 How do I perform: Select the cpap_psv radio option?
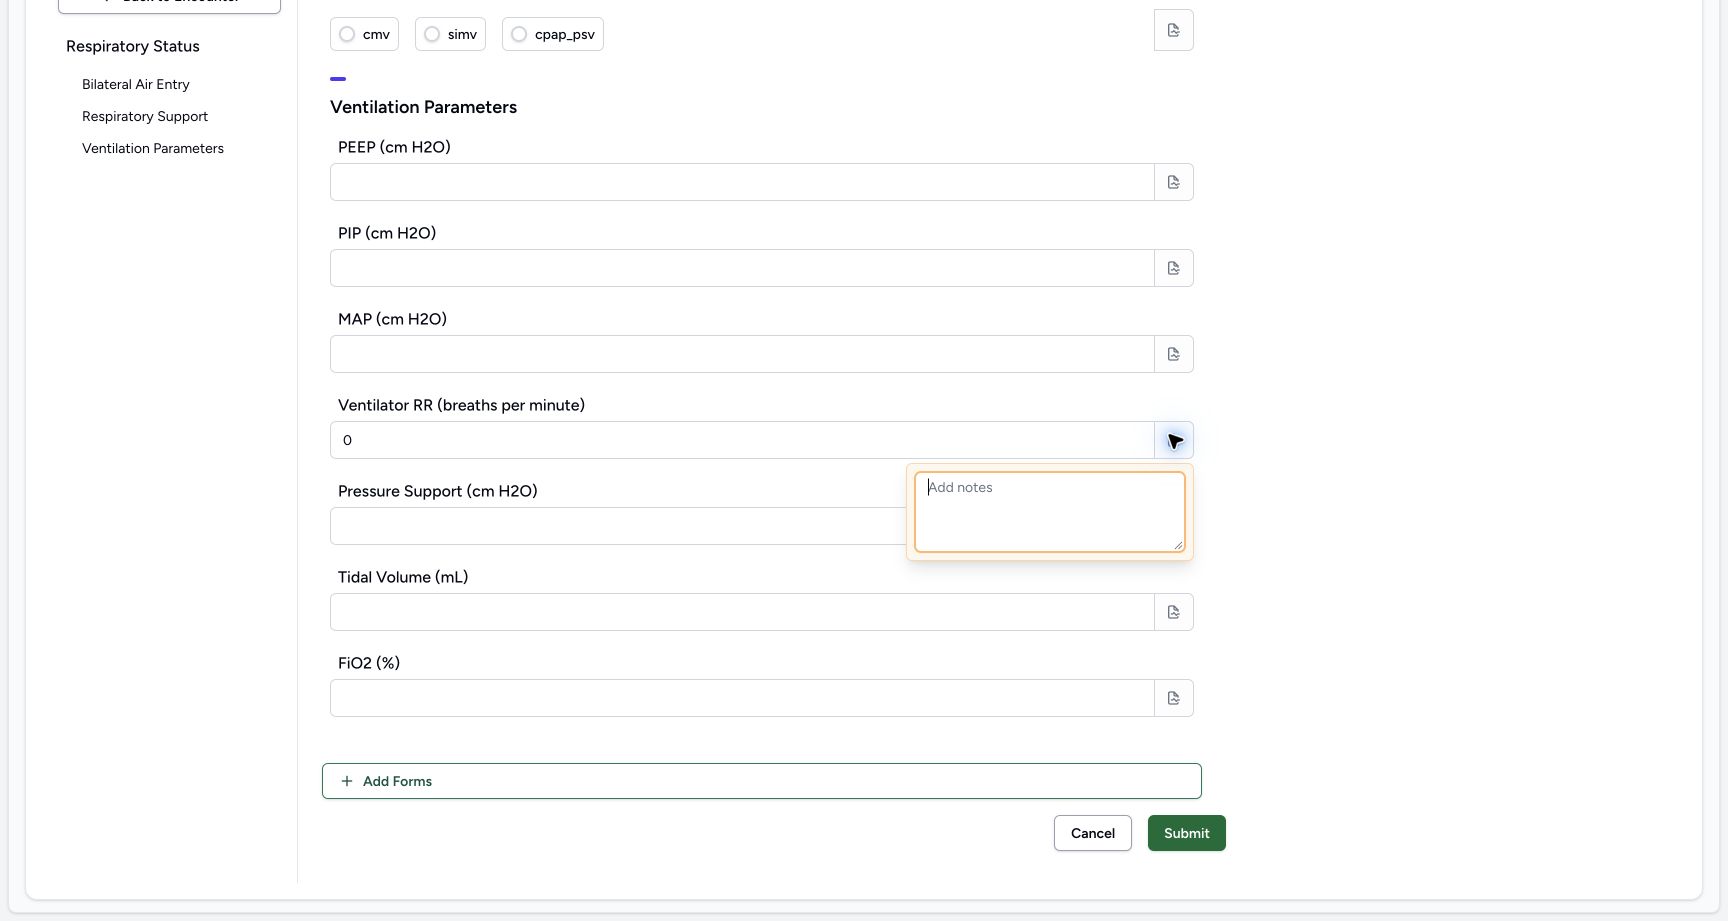tap(553, 34)
